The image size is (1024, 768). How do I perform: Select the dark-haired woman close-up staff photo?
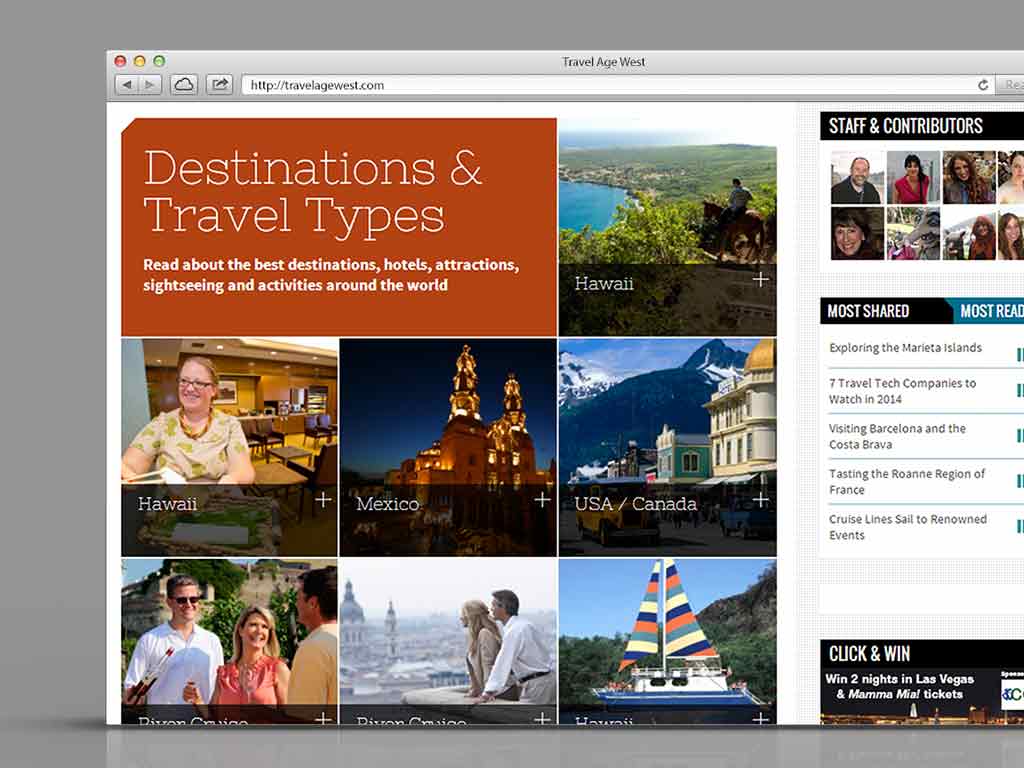(857, 234)
